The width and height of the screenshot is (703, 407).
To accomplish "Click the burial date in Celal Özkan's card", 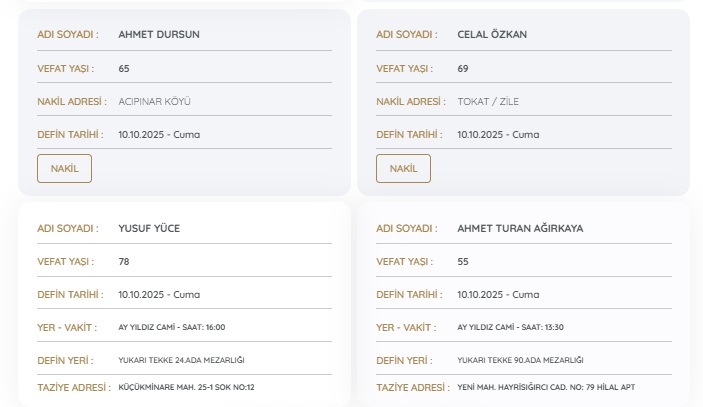I will point(498,134).
